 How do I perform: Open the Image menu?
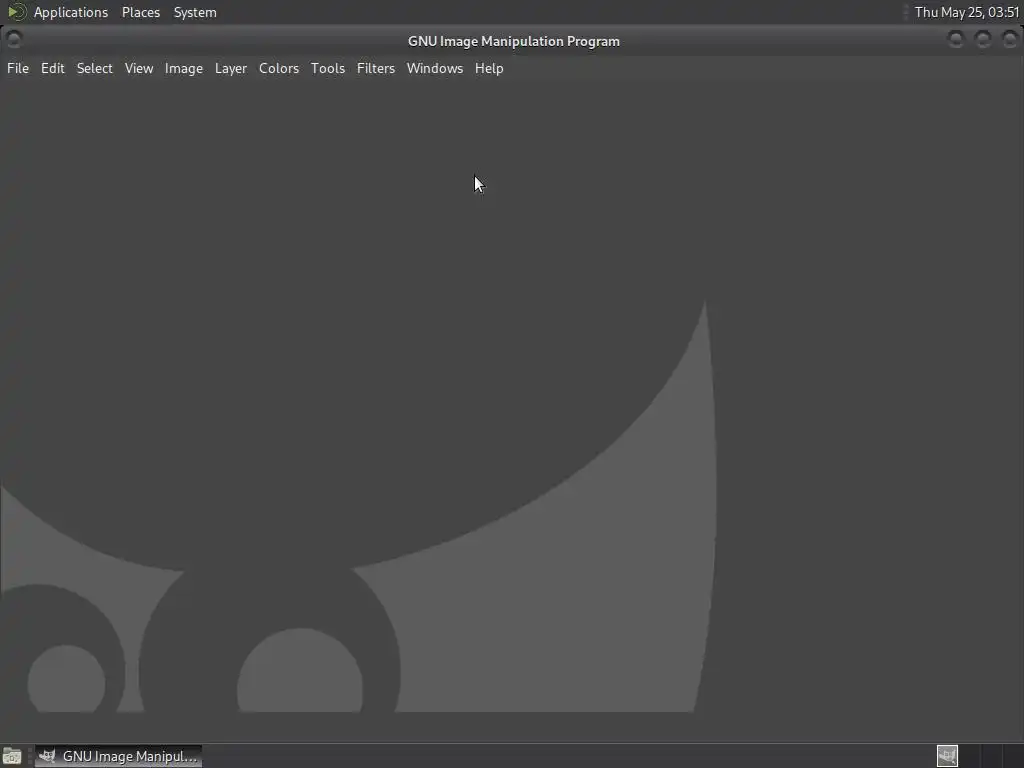coord(184,69)
